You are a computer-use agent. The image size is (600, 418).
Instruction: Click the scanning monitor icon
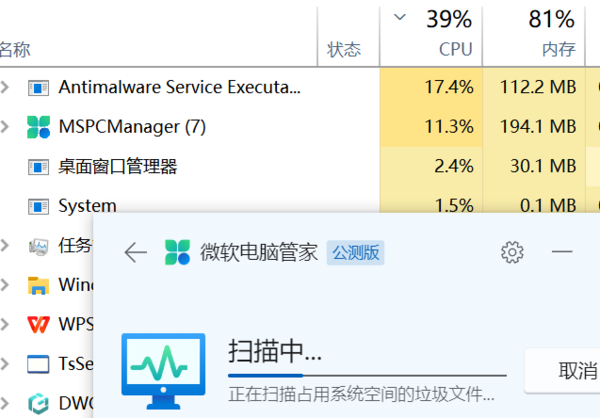pyautogui.click(x=162, y=370)
